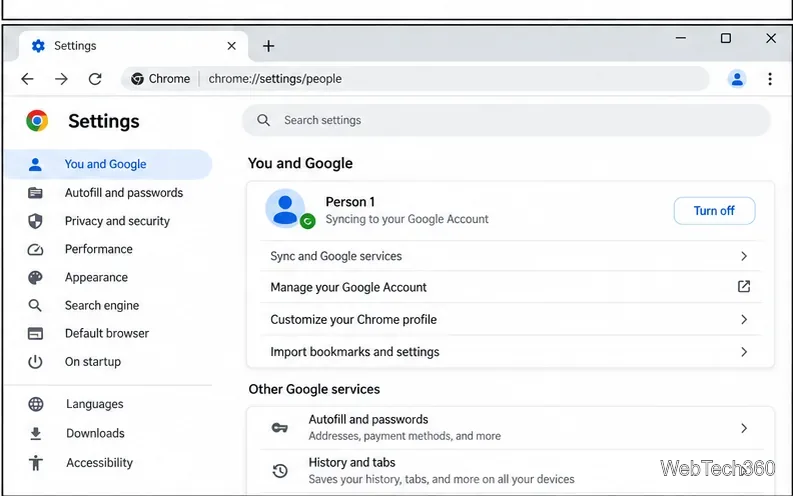Open a new tab with plus button

(x=269, y=46)
